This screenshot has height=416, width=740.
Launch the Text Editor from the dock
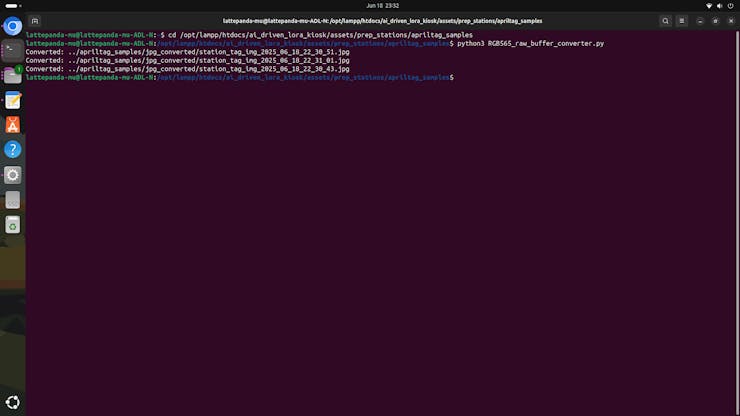tap(13, 100)
